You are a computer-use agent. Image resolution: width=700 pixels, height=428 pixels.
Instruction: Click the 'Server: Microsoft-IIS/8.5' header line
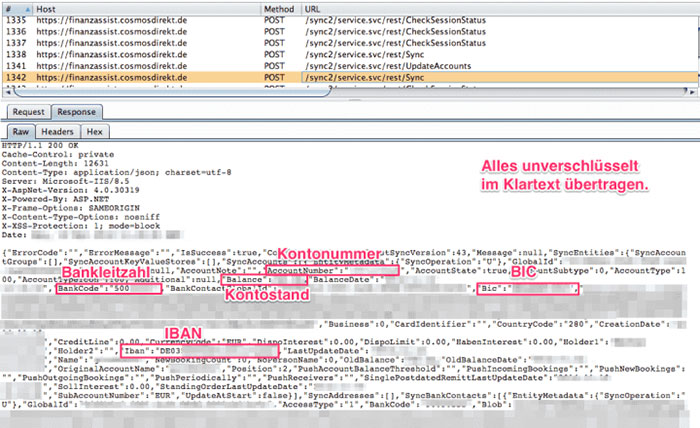(65, 181)
